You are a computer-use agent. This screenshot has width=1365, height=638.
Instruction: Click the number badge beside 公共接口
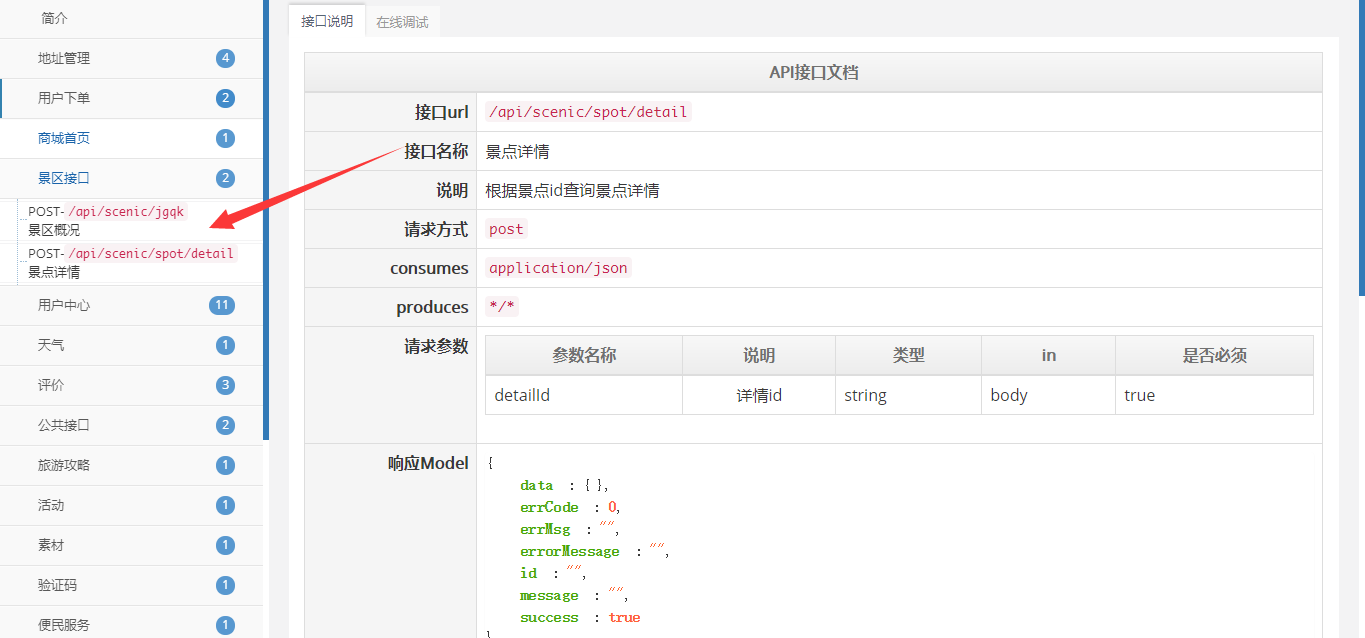tap(225, 425)
